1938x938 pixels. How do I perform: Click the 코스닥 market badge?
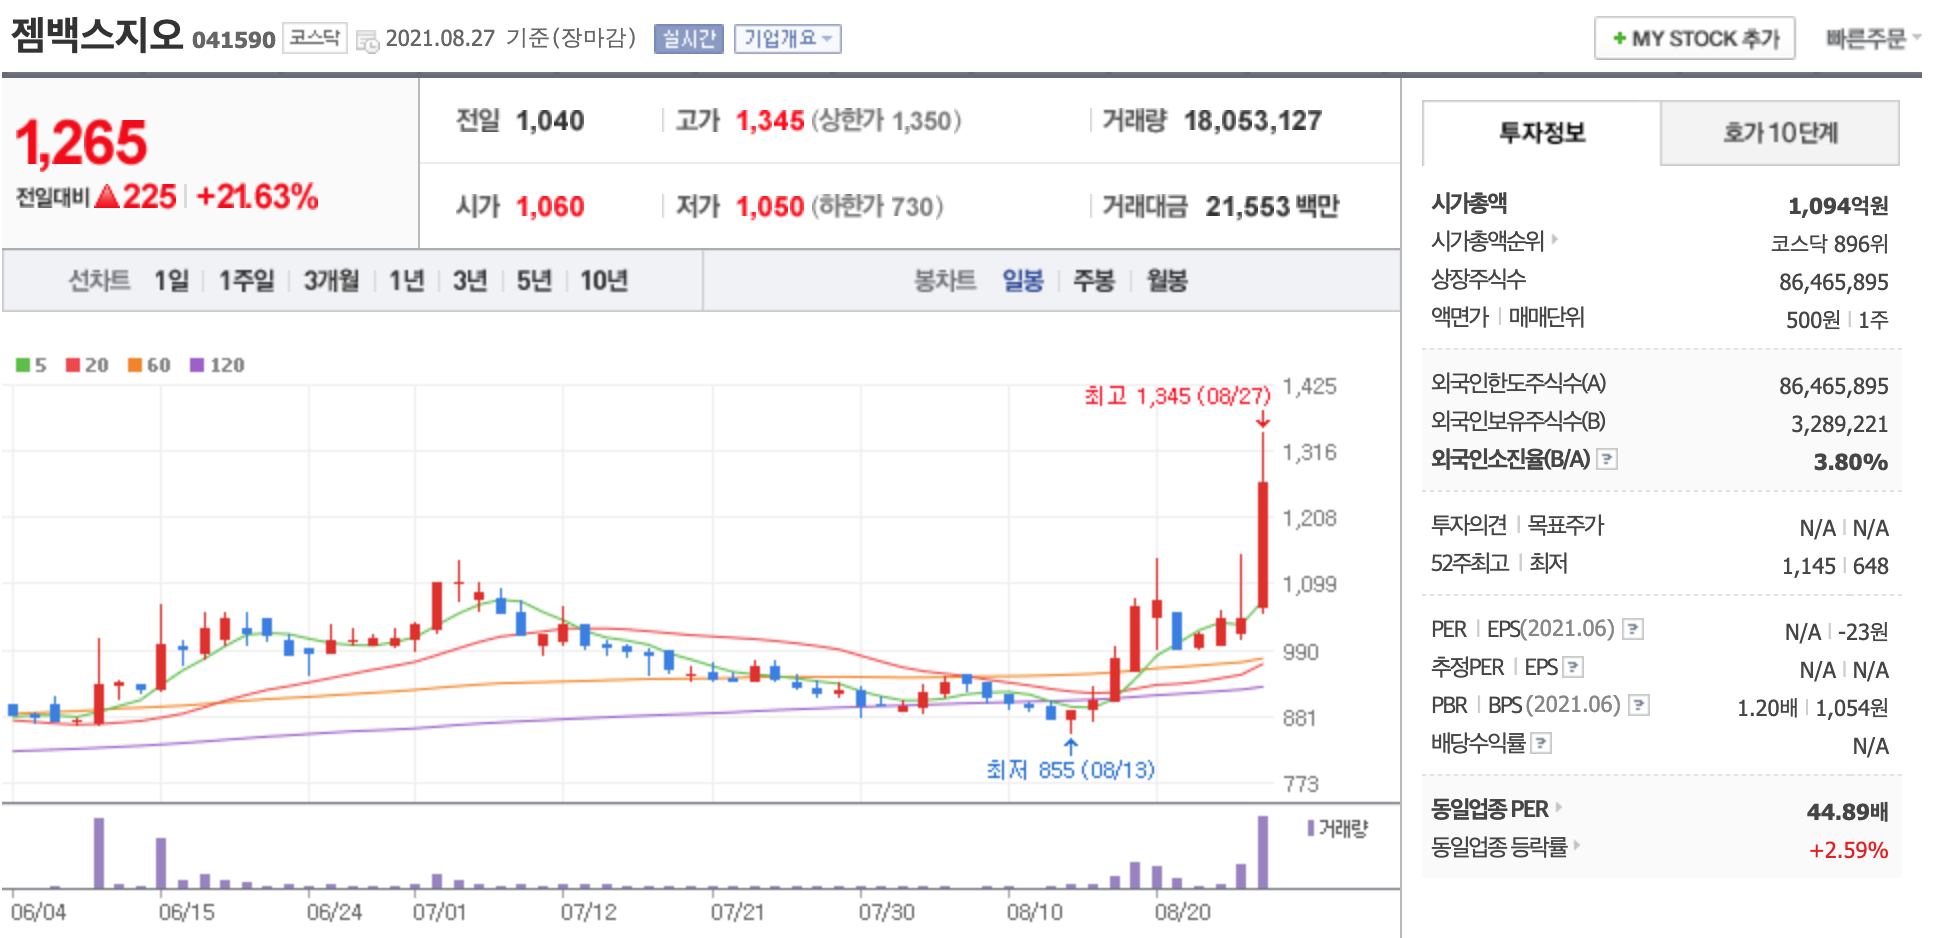(315, 38)
